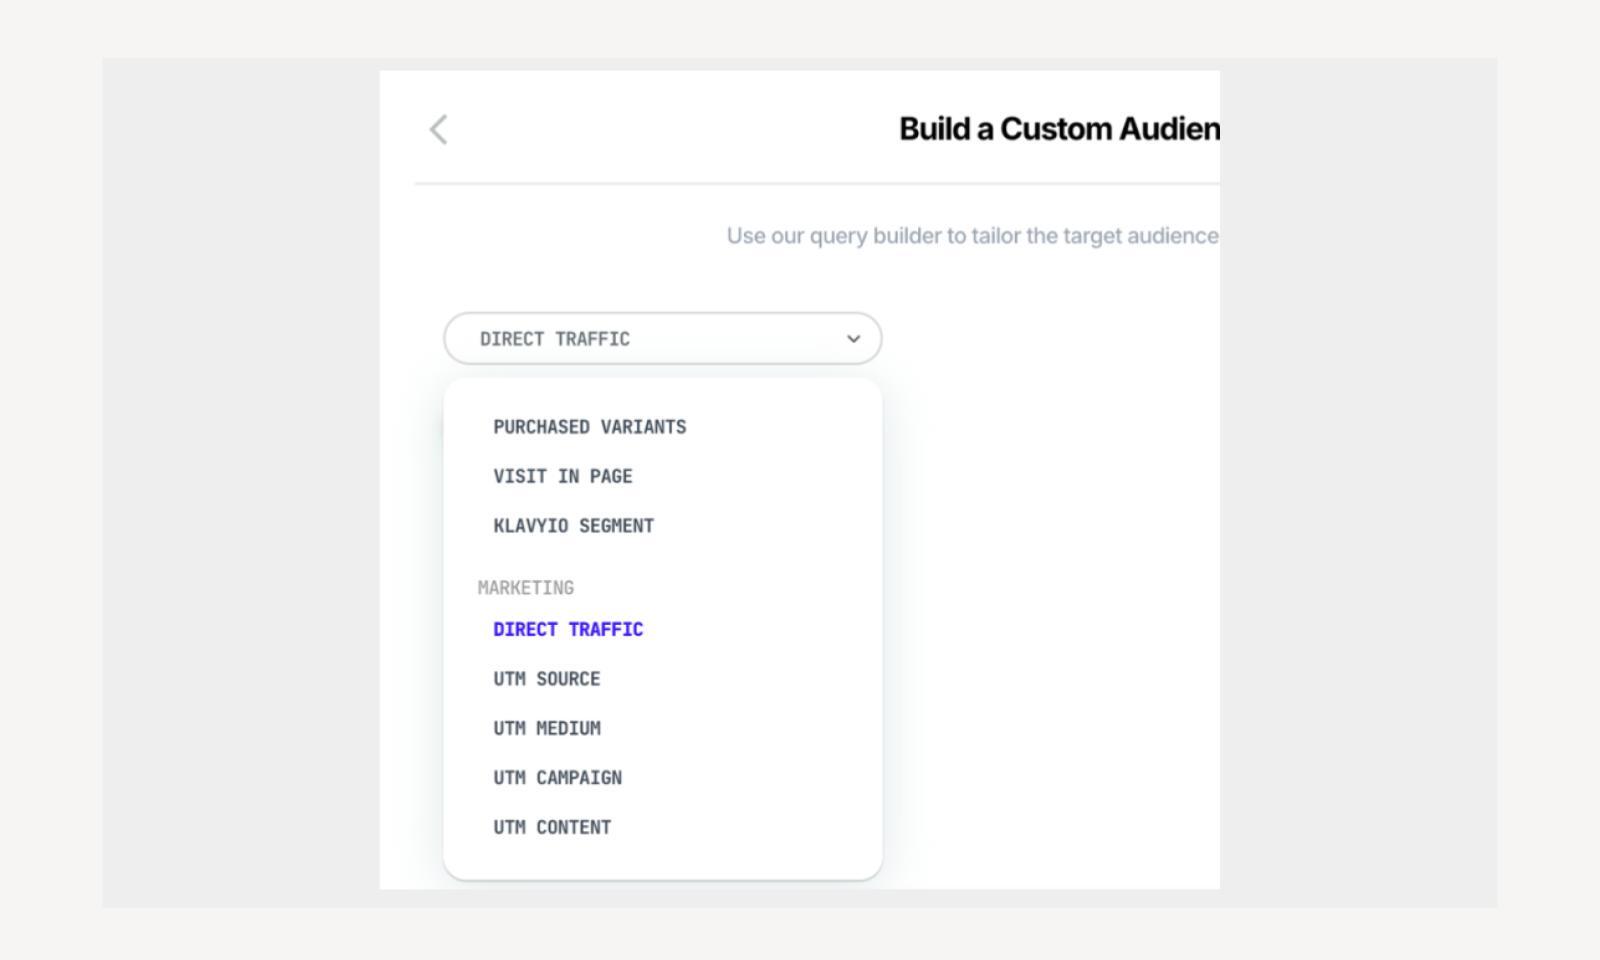
Task: Click the divider line below the header
Action: point(816,184)
